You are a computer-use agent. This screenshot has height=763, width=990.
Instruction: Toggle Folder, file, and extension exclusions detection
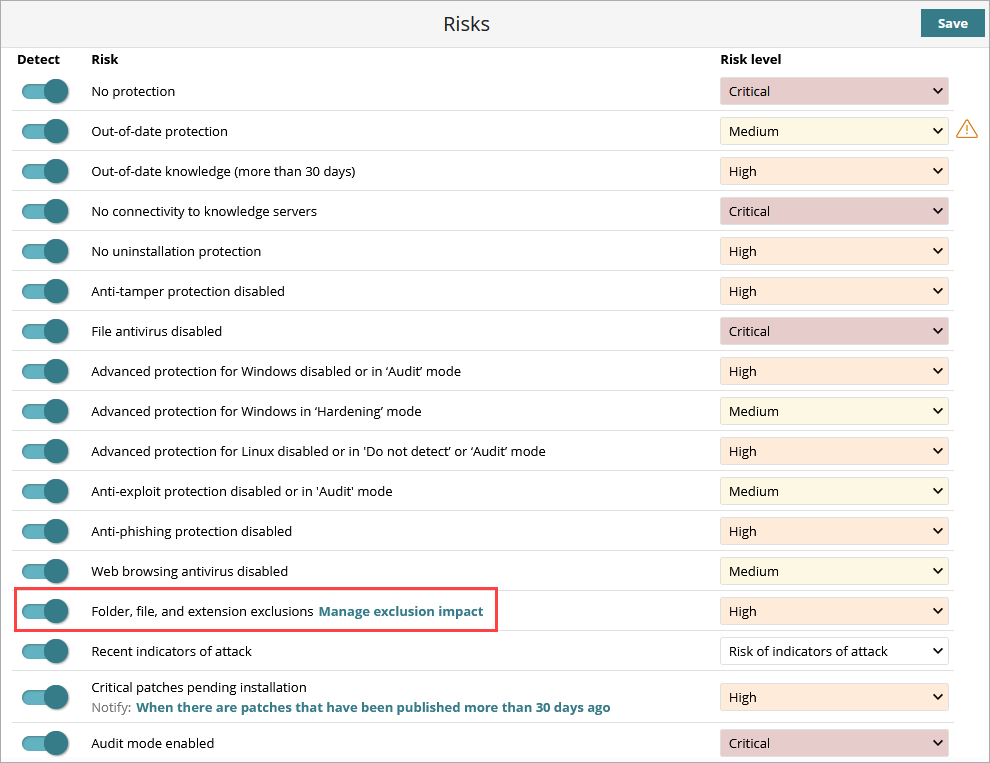tap(45, 611)
